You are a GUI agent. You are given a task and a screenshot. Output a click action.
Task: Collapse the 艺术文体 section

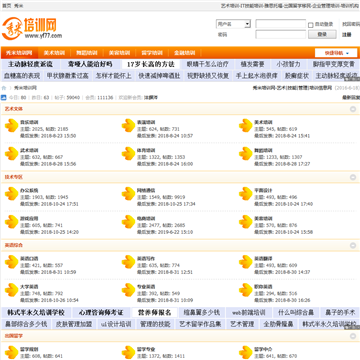[353, 109]
